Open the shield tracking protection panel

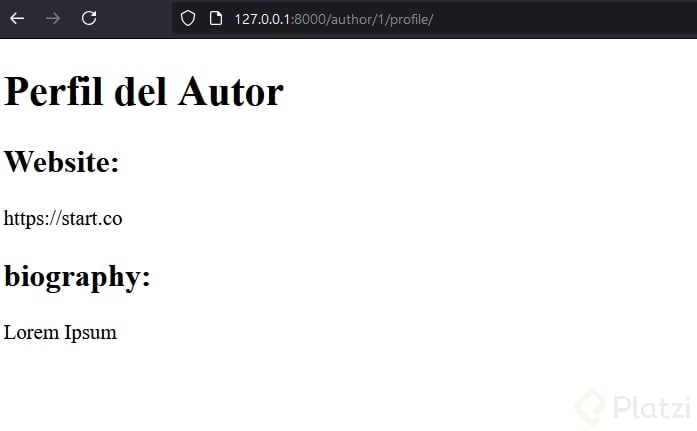(x=188, y=19)
